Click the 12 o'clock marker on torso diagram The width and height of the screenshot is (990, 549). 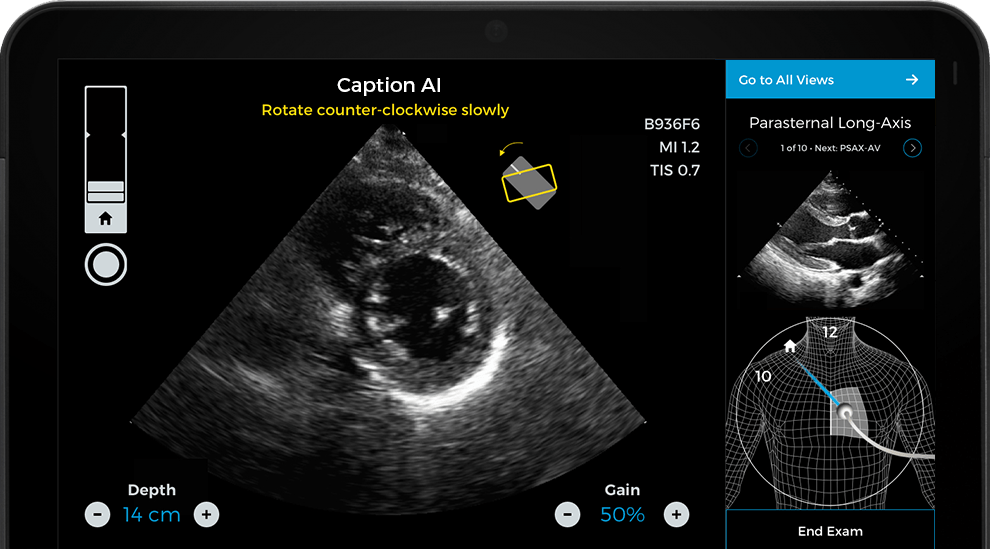(x=830, y=332)
